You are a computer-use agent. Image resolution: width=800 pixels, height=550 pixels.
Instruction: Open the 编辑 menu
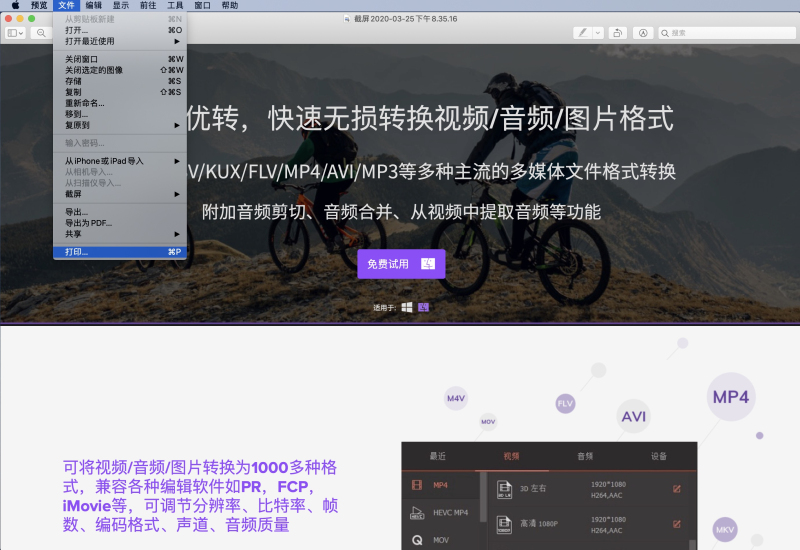click(x=93, y=5)
